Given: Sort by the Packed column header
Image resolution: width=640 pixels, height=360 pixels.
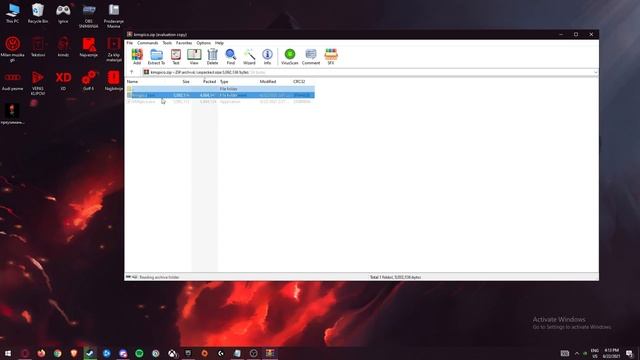Looking at the screenshot, I should 209,82.
